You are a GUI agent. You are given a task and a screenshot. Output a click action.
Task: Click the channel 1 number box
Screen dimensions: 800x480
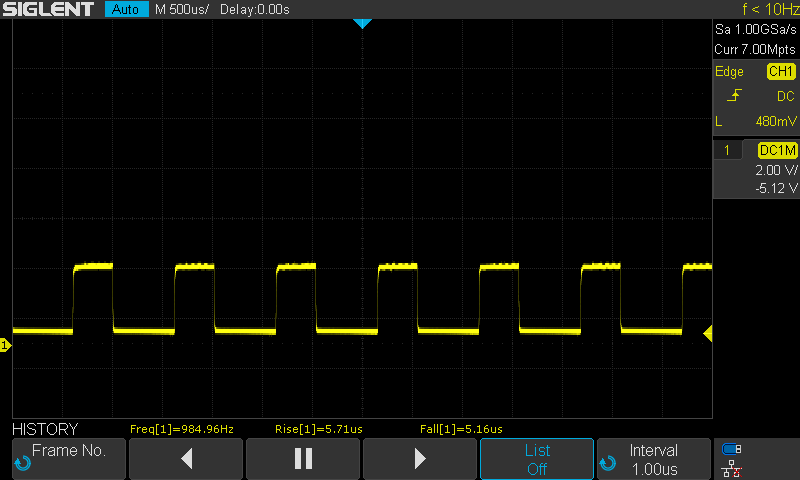point(727,150)
